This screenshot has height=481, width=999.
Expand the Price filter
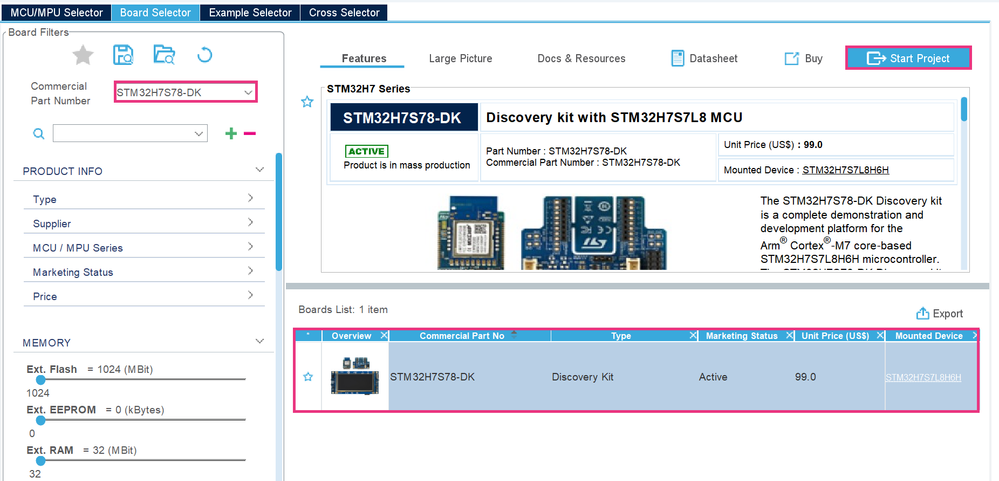click(251, 294)
